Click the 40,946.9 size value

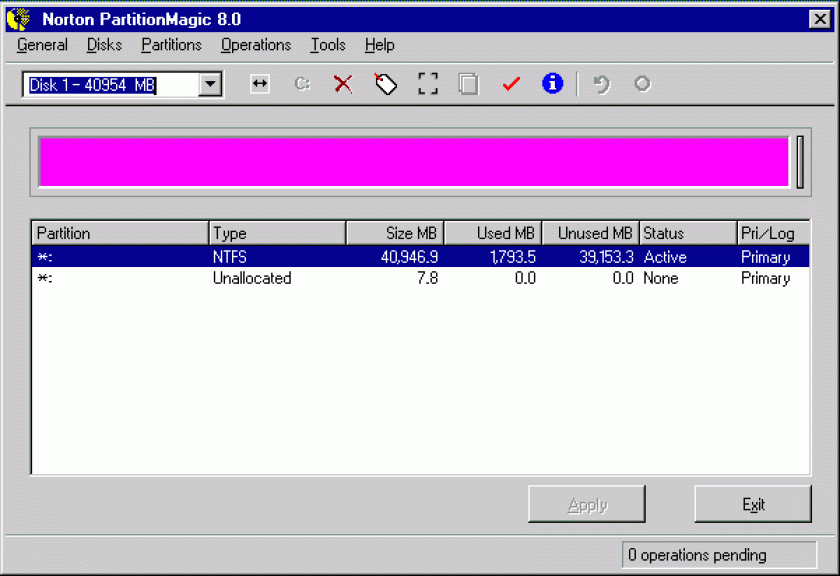pos(409,257)
